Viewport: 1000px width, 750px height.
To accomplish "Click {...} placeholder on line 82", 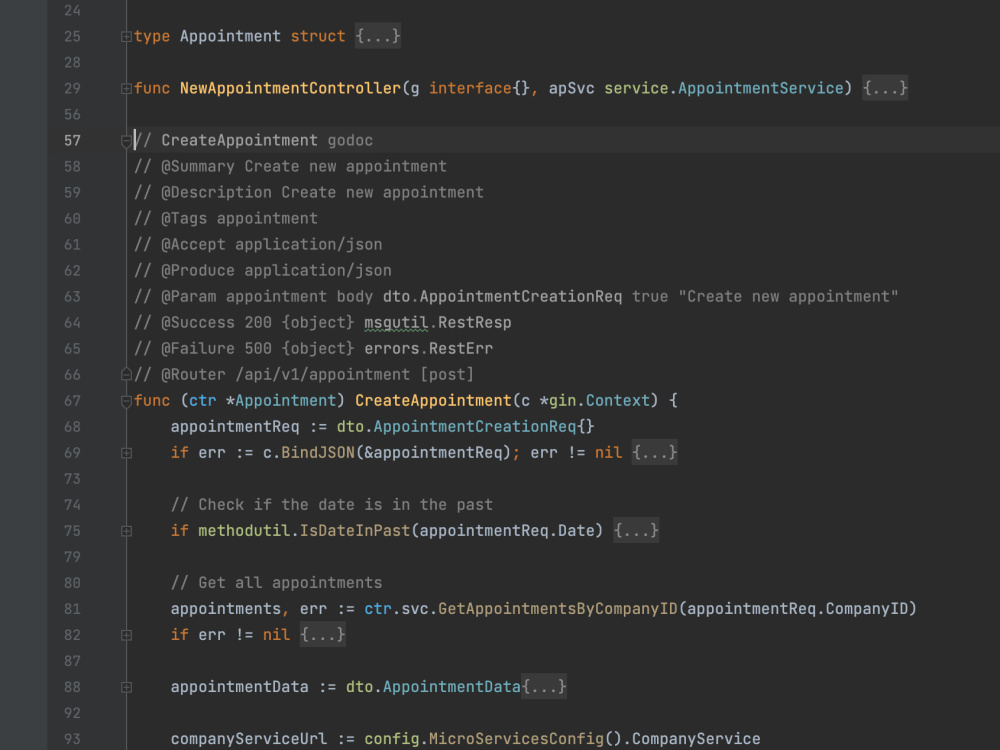I will click(x=323, y=635).
